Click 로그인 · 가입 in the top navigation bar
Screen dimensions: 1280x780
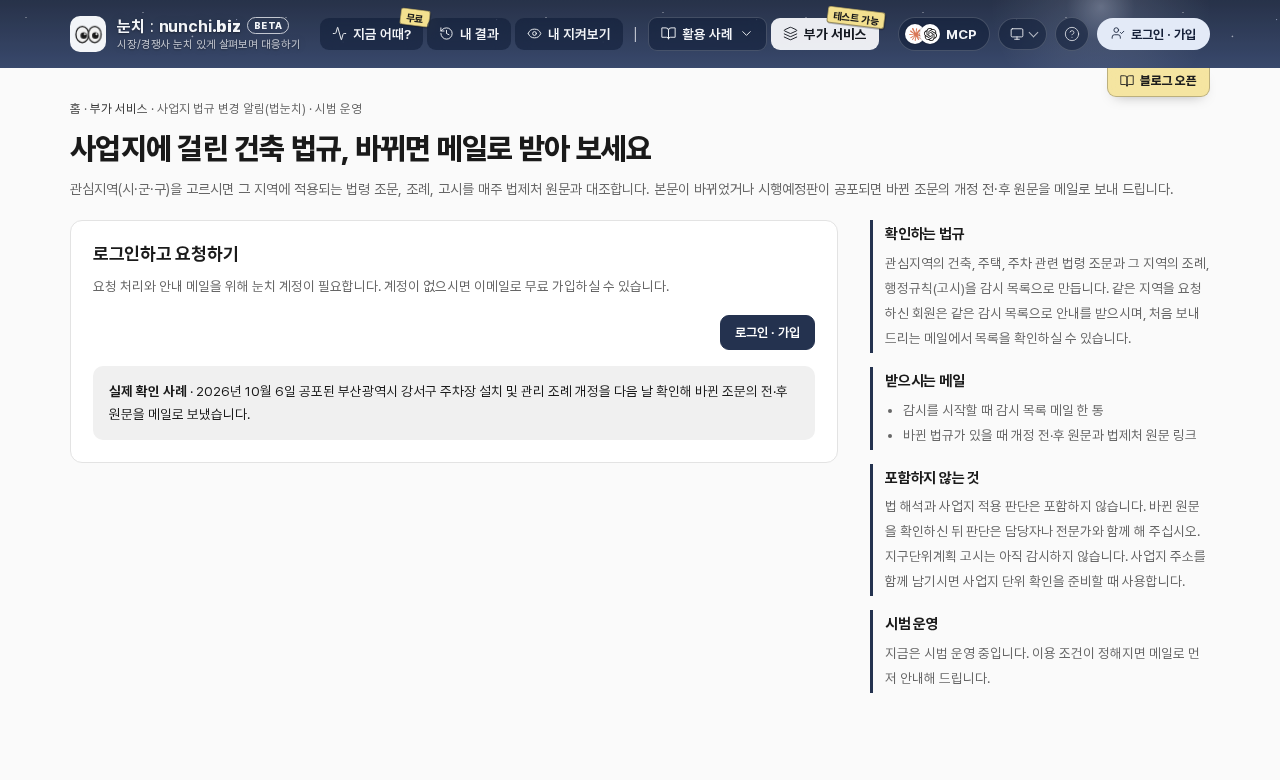point(1153,34)
